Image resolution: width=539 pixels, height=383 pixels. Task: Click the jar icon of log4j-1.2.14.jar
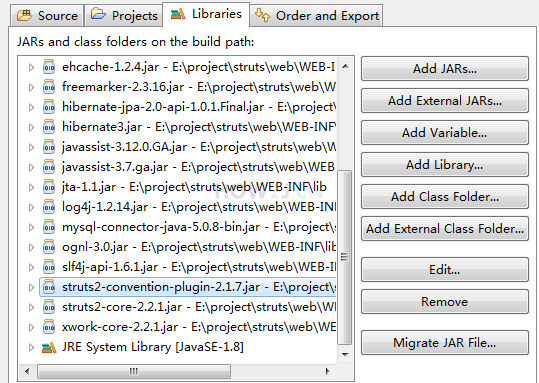click(x=49, y=207)
